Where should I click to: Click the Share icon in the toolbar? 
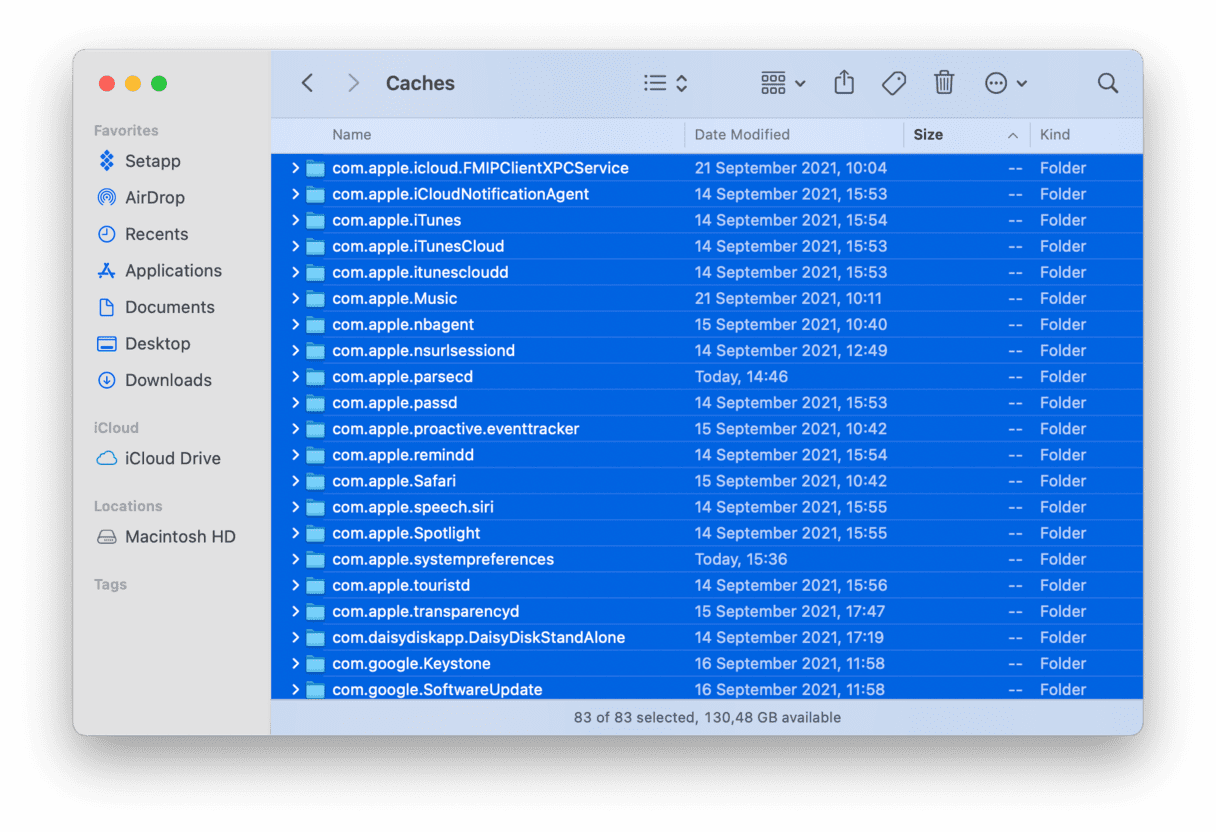pyautogui.click(x=844, y=83)
